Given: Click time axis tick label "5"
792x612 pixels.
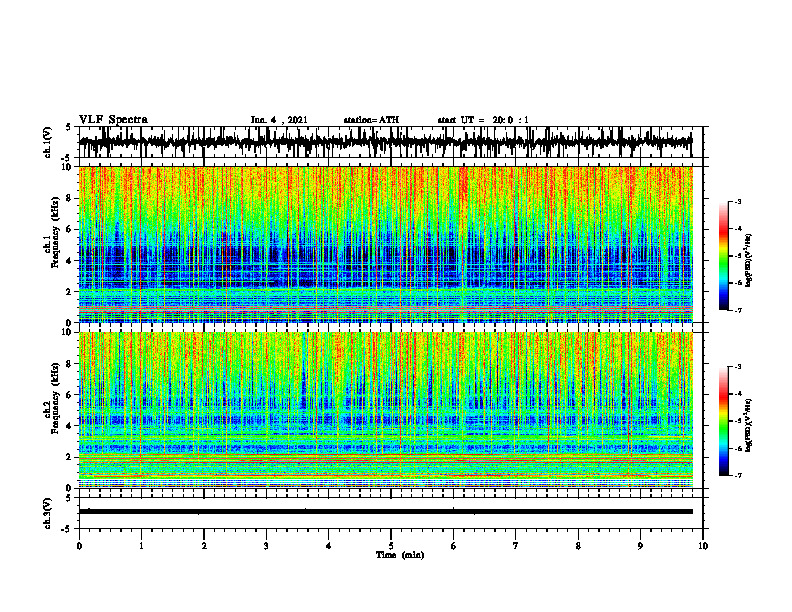Looking at the screenshot, I should pyautogui.click(x=391, y=546).
